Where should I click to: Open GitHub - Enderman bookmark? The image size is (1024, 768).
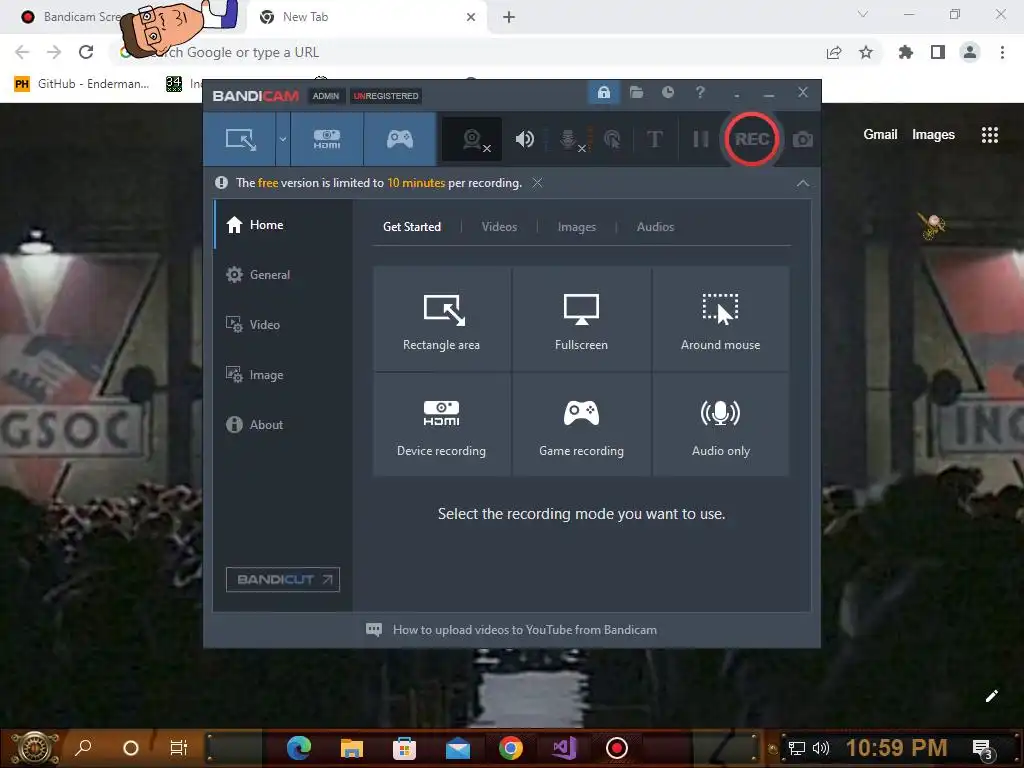[x=82, y=84]
